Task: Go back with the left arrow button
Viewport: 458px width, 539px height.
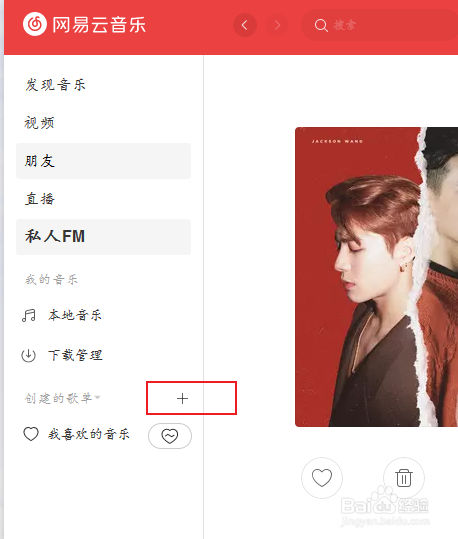Action: (245, 25)
